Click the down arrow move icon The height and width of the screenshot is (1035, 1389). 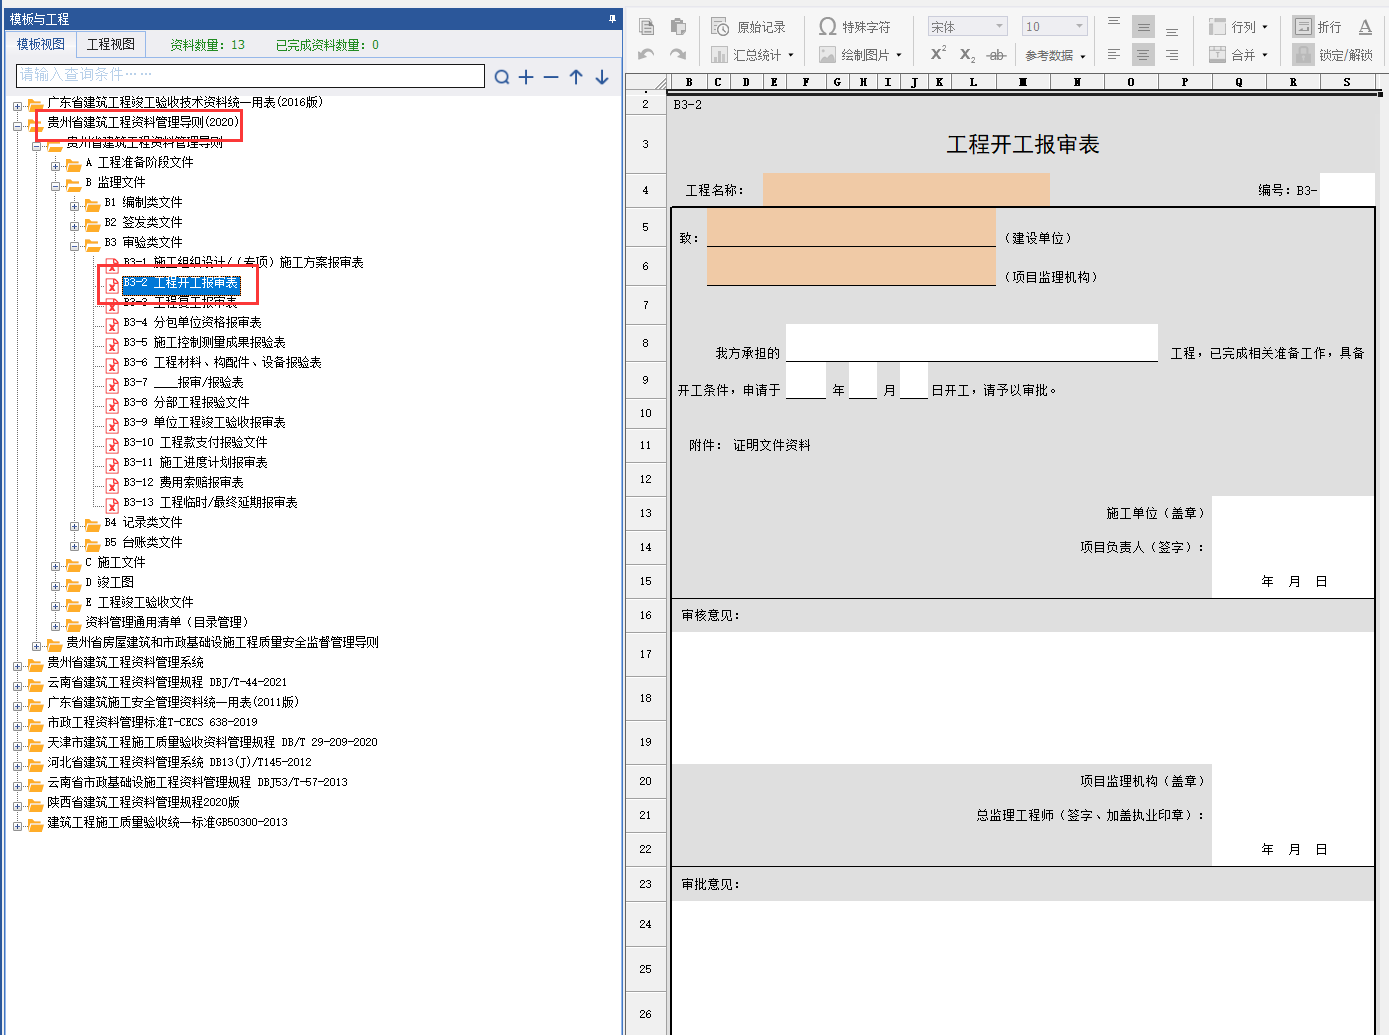click(602, 76)
